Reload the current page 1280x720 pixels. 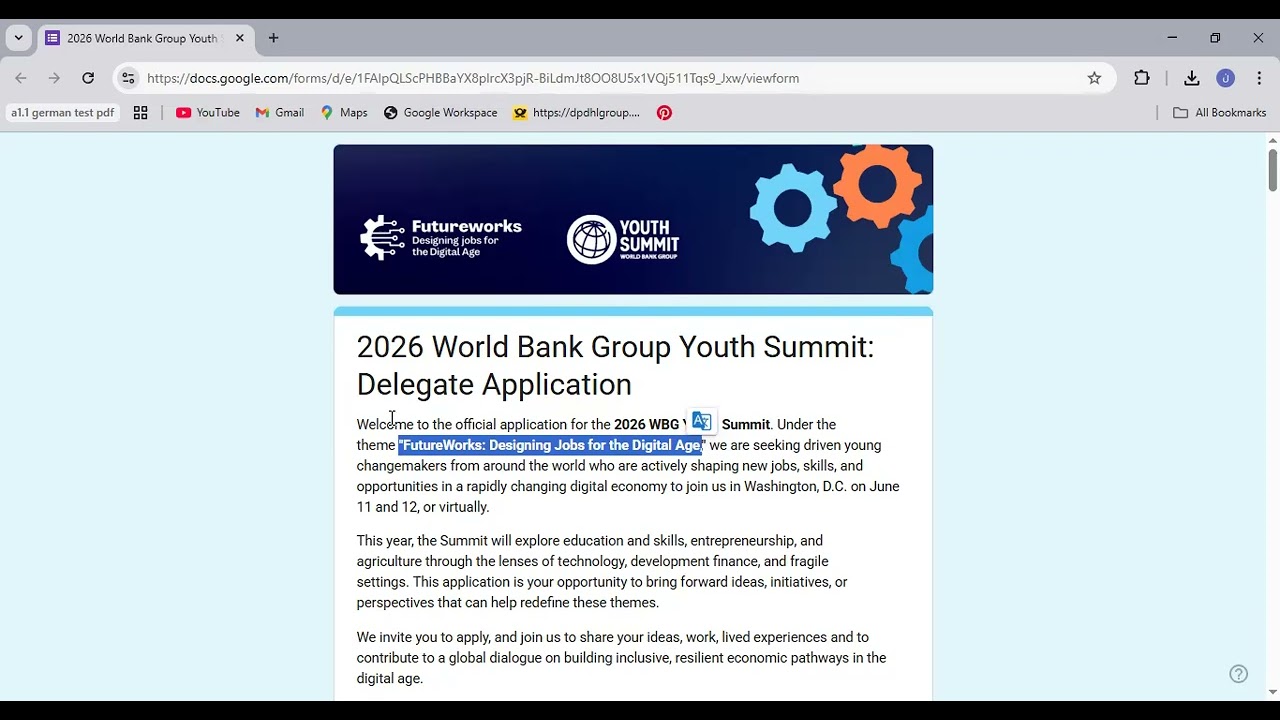88,78
